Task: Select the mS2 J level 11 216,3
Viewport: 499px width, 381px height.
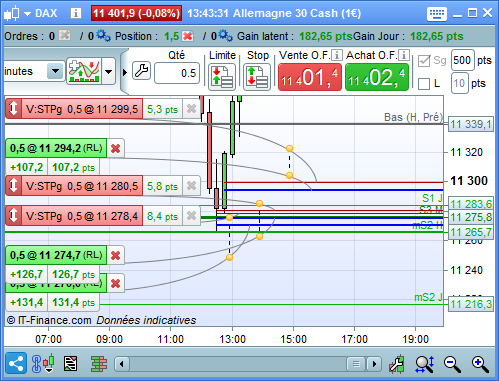Action: 471,304
